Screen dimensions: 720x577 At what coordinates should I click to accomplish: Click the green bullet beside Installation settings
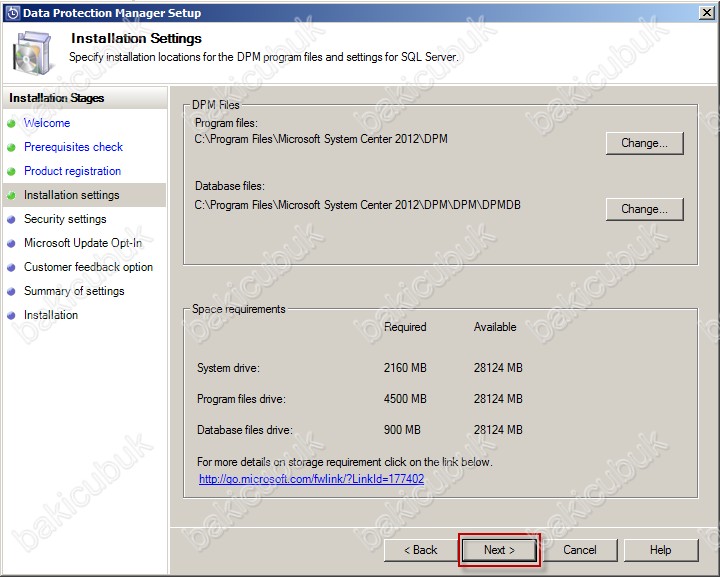tap(11, 195)
